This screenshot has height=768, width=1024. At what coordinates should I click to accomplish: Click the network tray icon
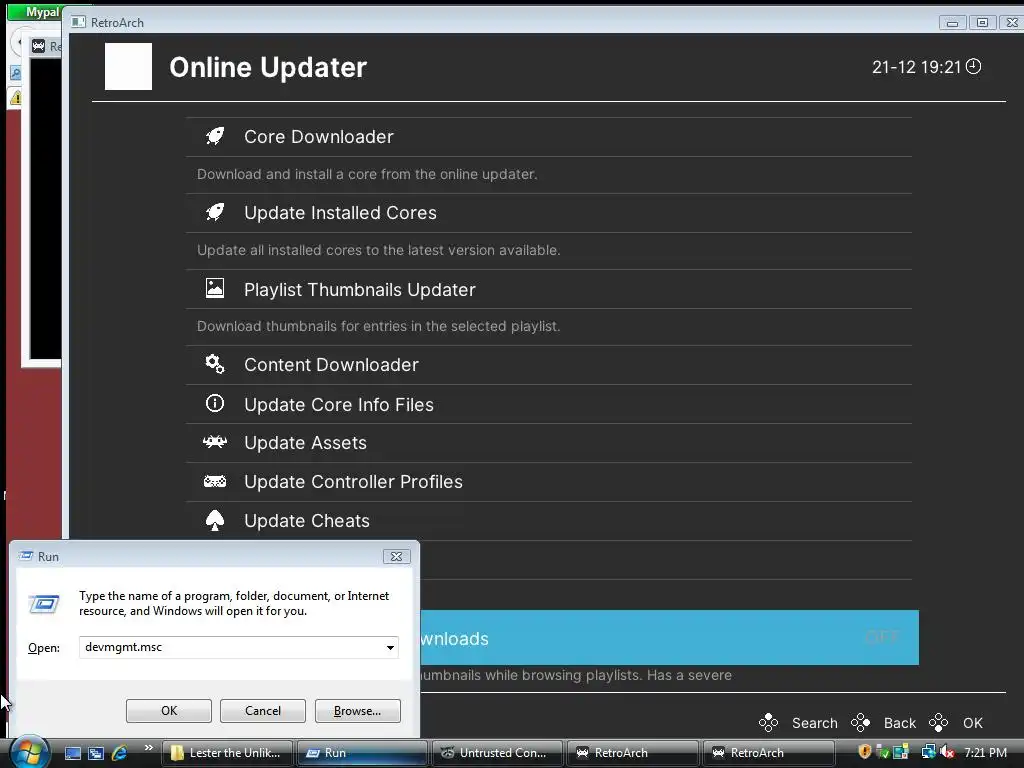(x=928, y=752)
